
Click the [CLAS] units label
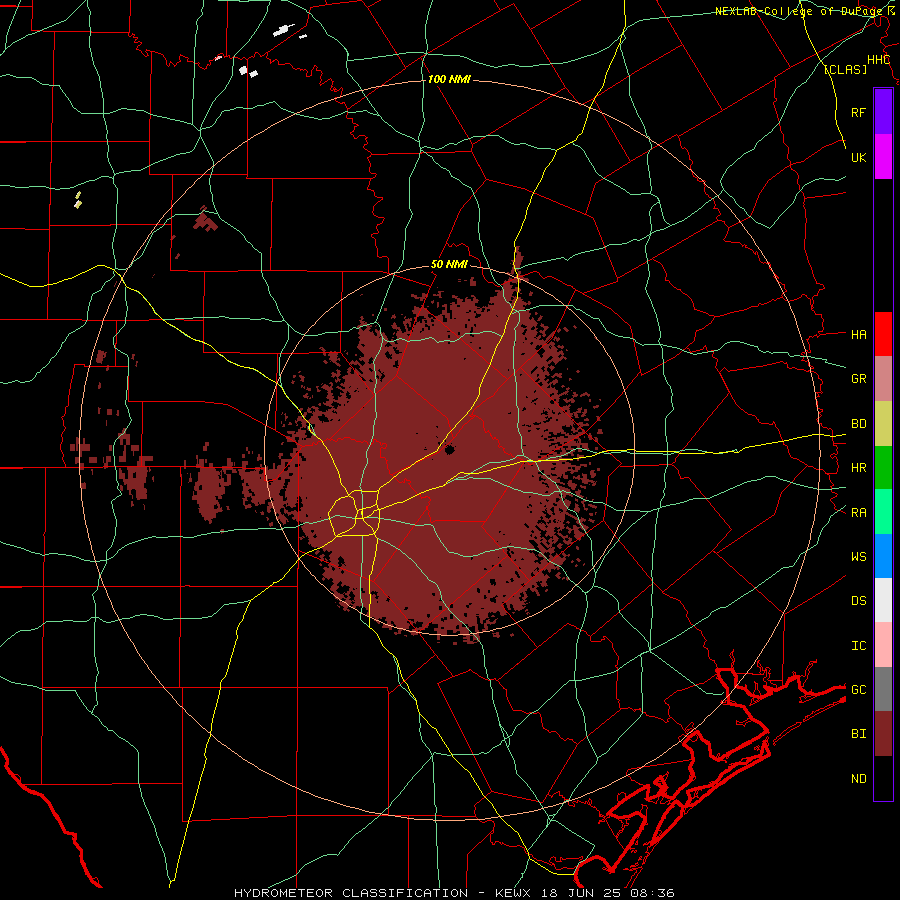(845, 70)
